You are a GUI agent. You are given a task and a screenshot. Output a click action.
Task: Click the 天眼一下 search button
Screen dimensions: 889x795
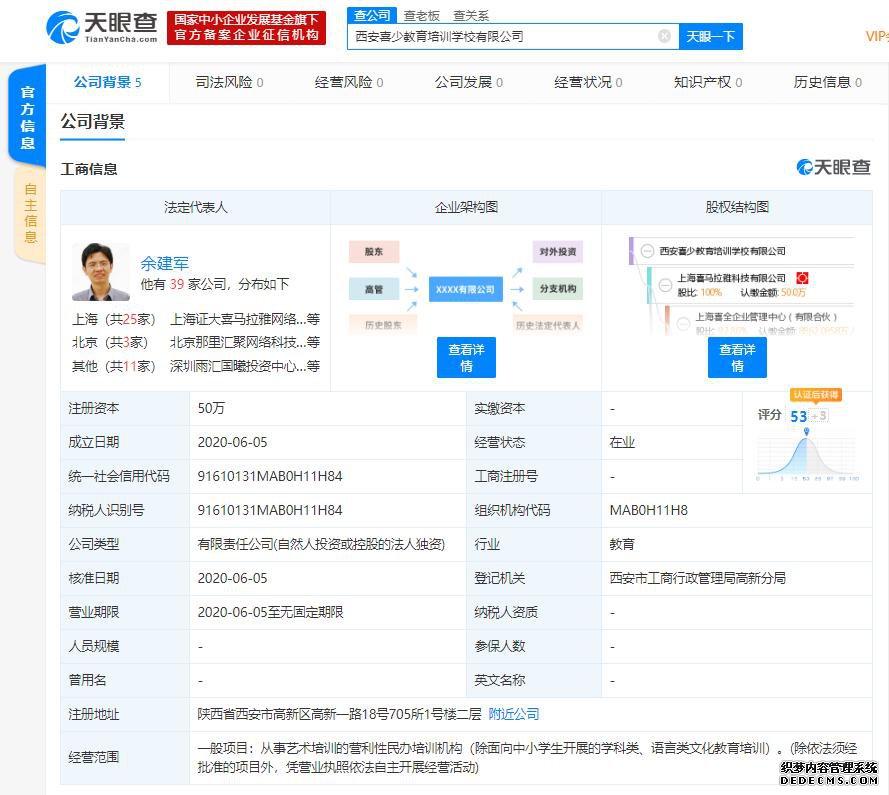point(710,37)
